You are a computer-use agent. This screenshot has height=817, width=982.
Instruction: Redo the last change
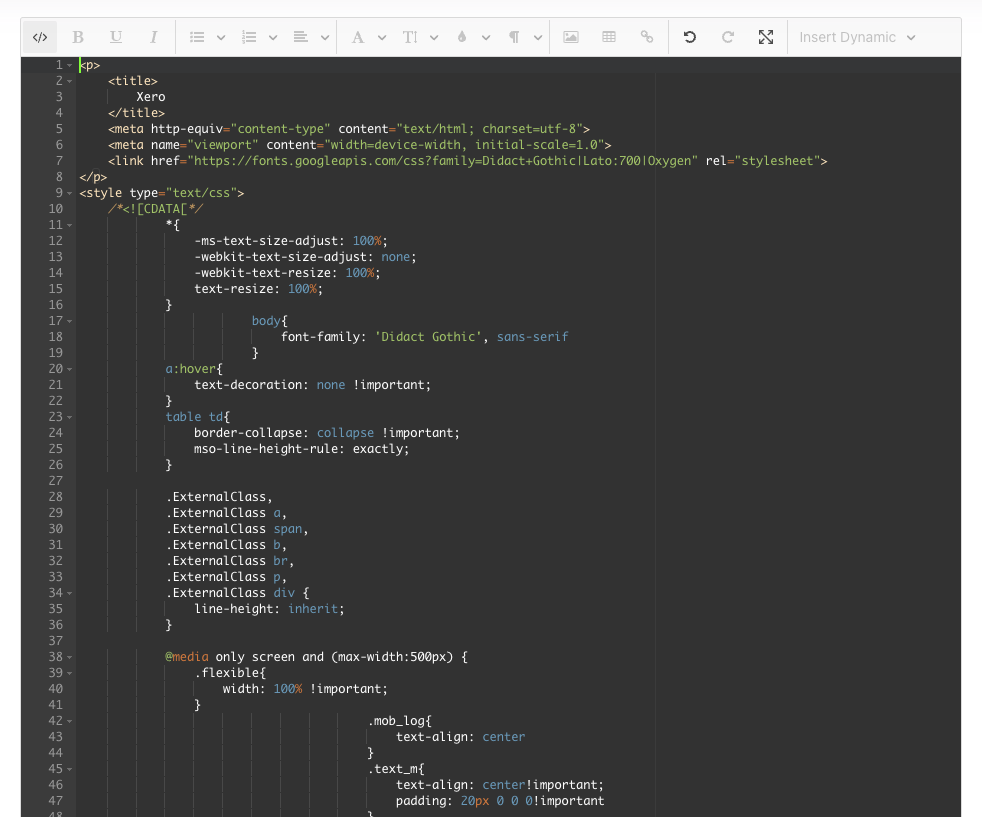(x=727, y=36)
